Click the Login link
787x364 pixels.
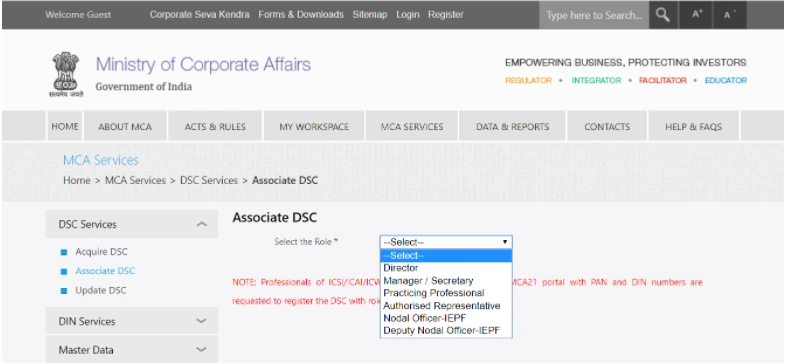tap(408, 15)
